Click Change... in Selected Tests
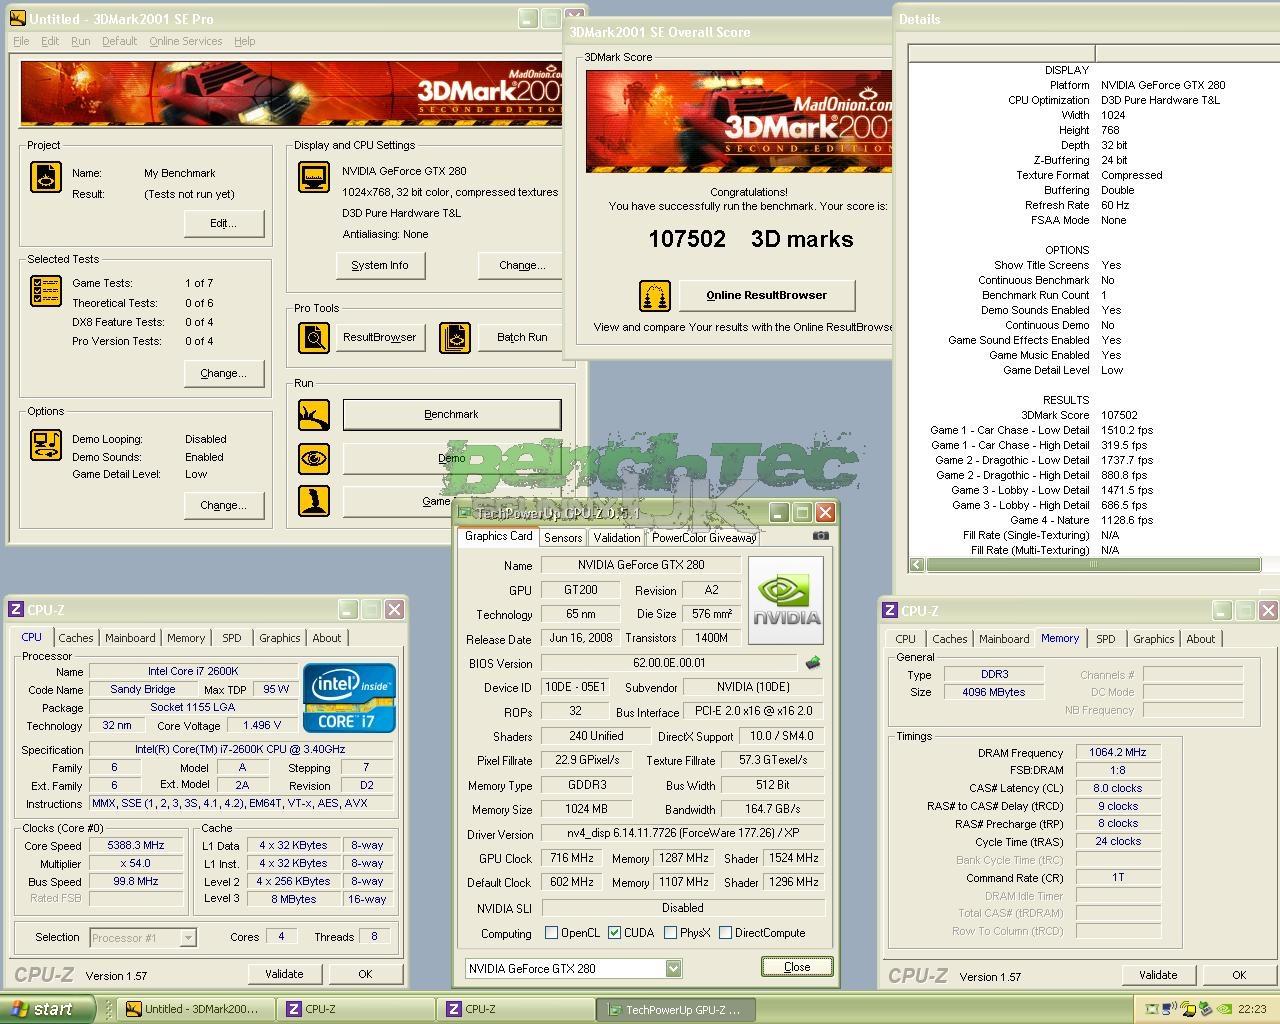Screen dimensions: 1280x1024 click(x=223, y=373)
